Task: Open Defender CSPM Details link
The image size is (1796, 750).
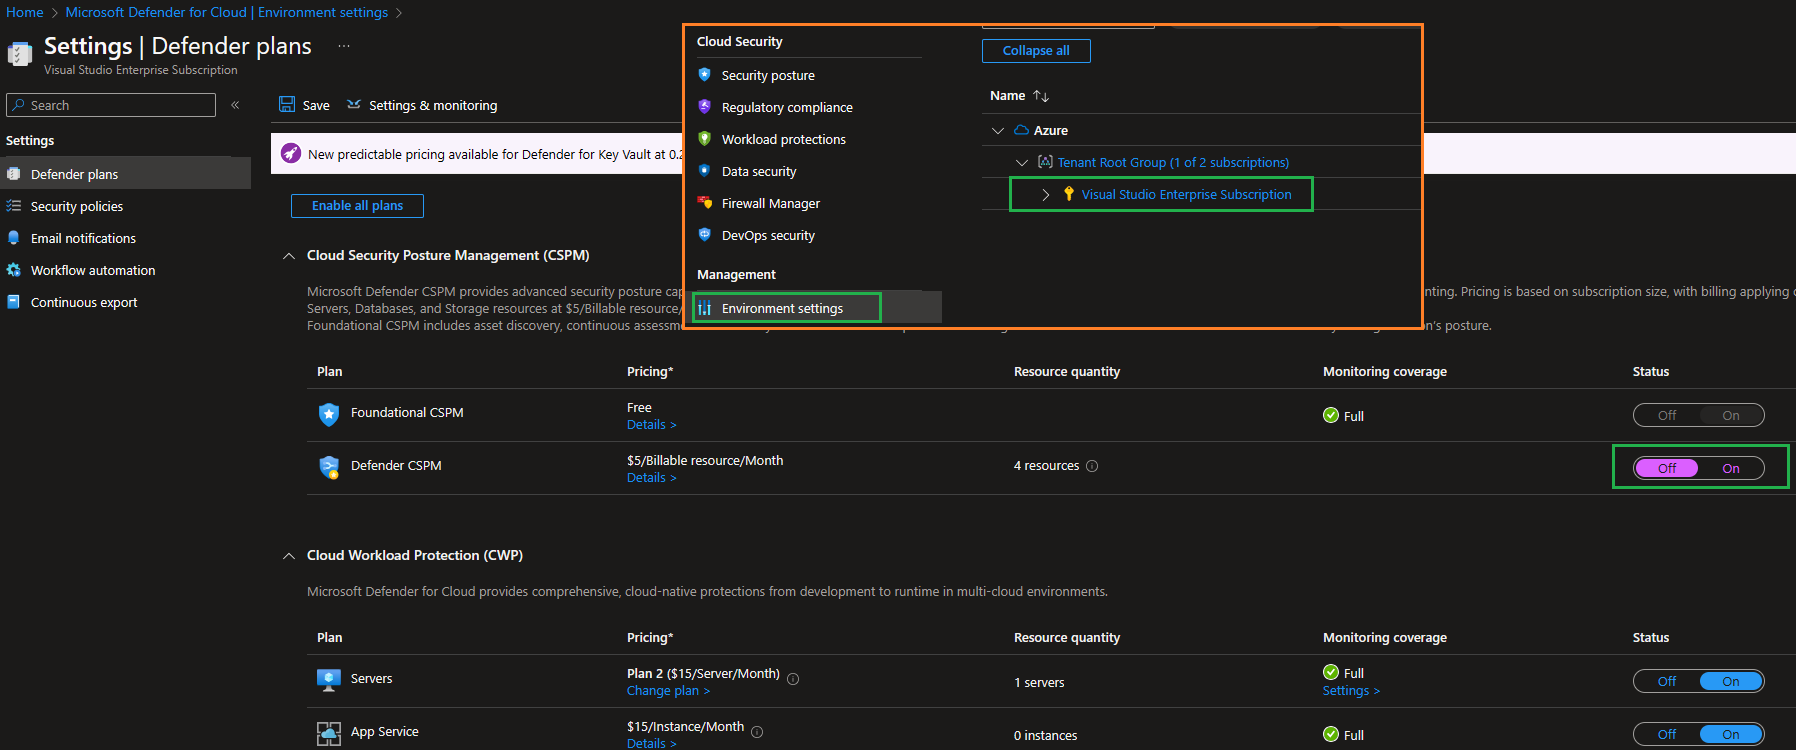Action: 651,478
